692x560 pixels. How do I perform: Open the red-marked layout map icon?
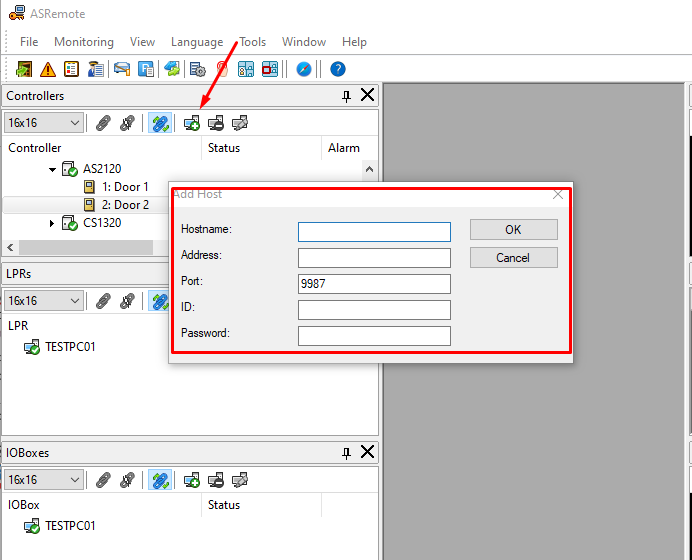pyautogui.click(x=270, y=69)
